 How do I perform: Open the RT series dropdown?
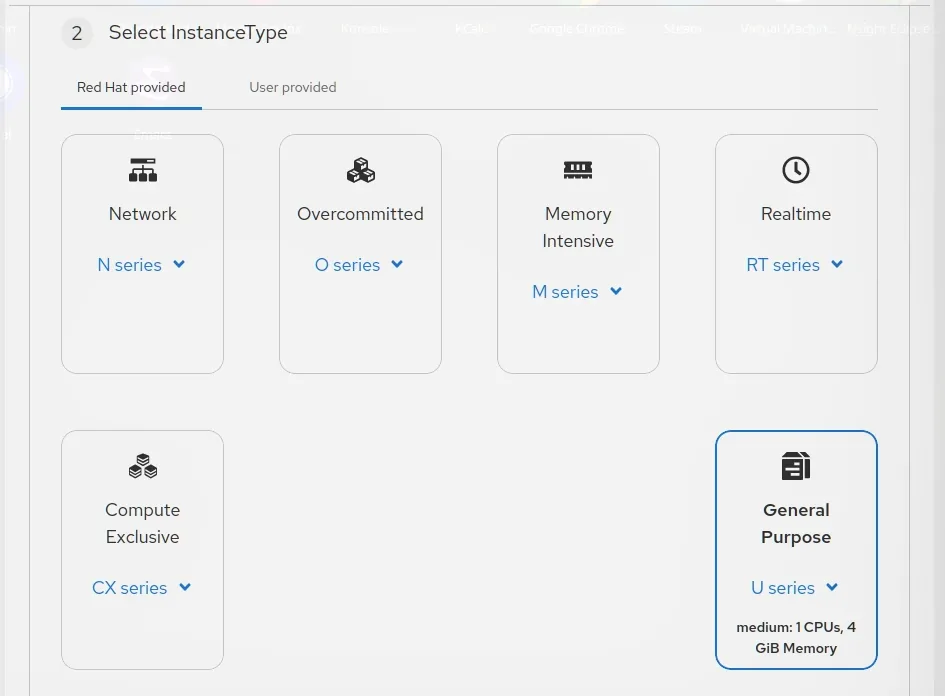tap(795, 265)
